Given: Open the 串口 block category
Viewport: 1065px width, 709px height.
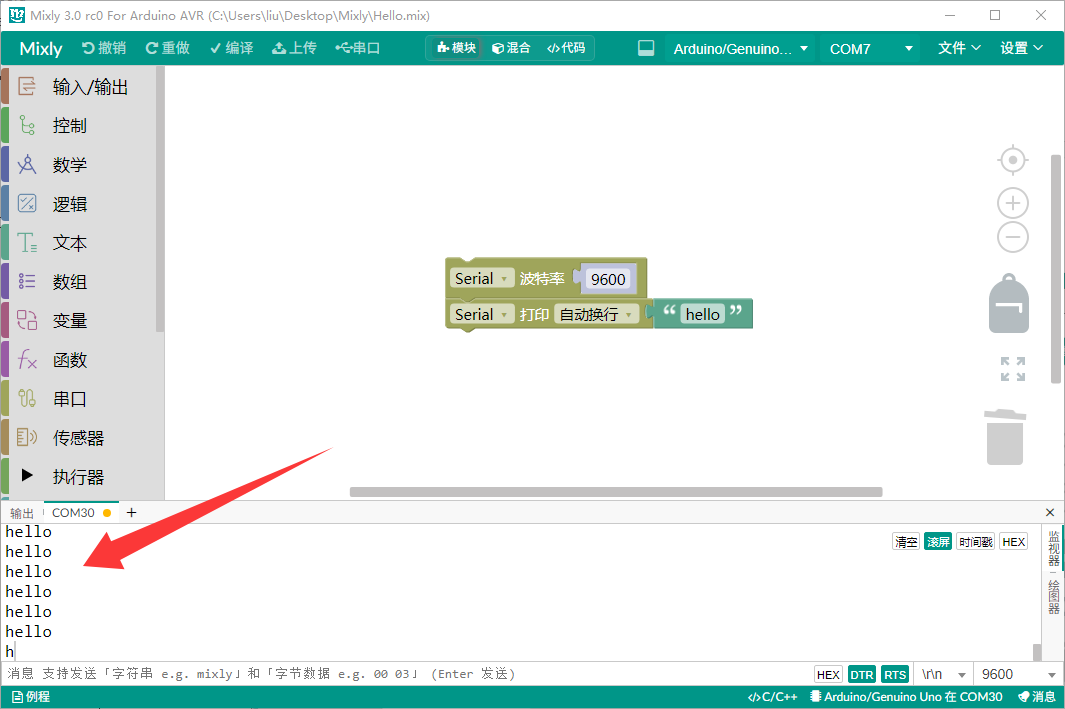Looking at the screenshot, I should coord(82,399).
